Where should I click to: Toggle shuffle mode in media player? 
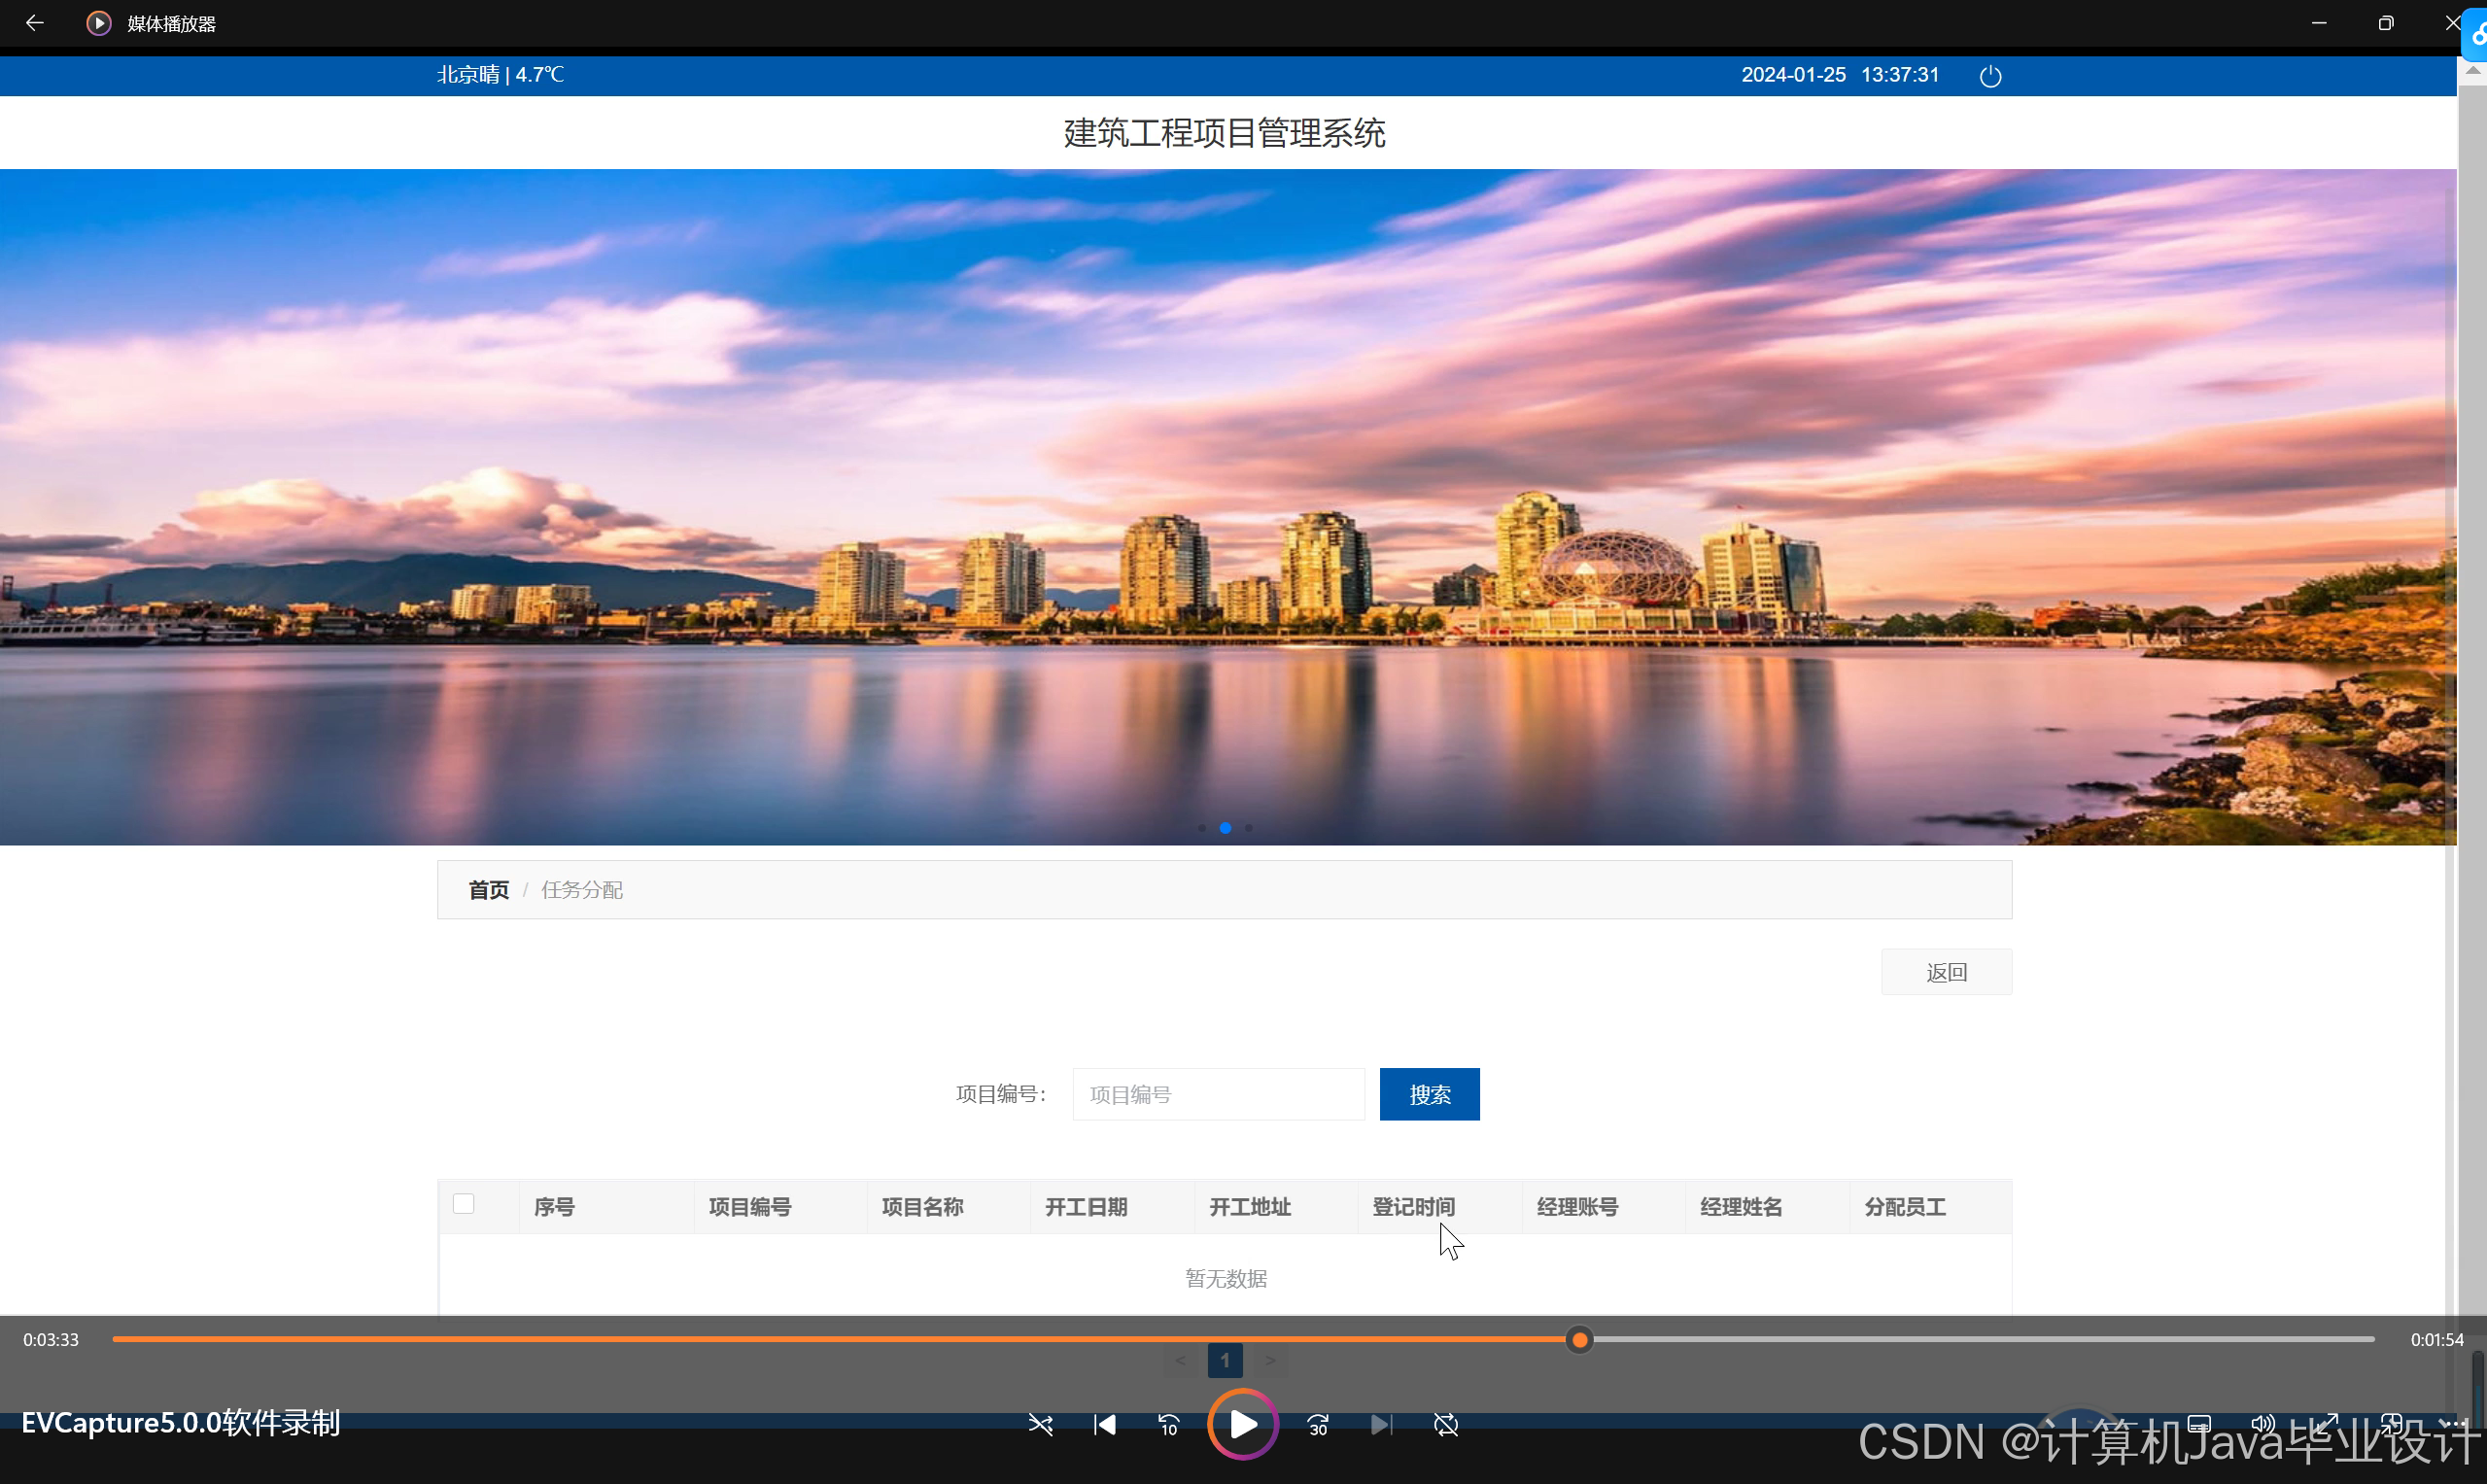pos(1040,1424)
